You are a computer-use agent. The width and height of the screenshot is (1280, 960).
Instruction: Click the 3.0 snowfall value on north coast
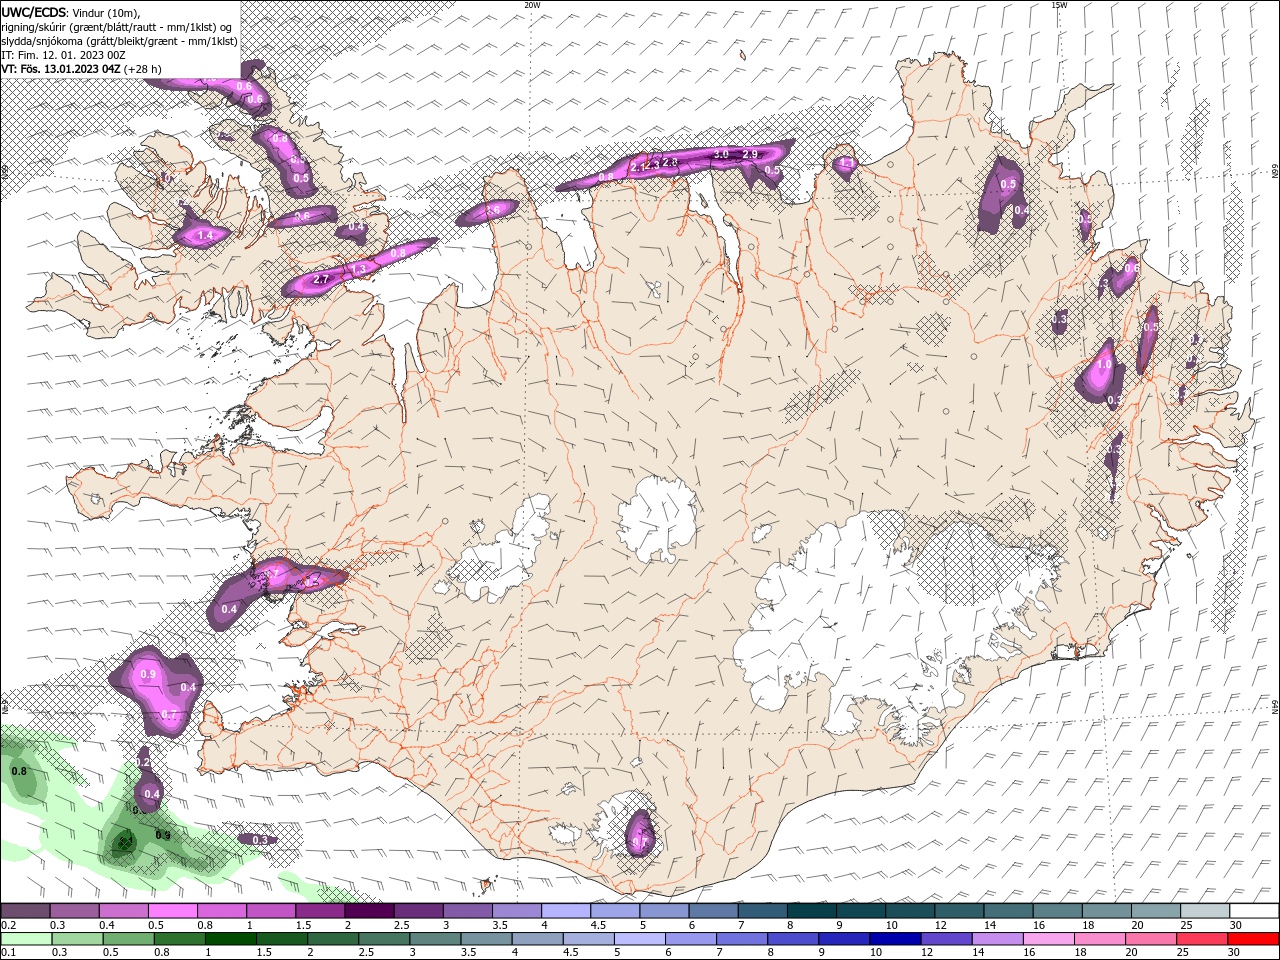coord(721,155)
